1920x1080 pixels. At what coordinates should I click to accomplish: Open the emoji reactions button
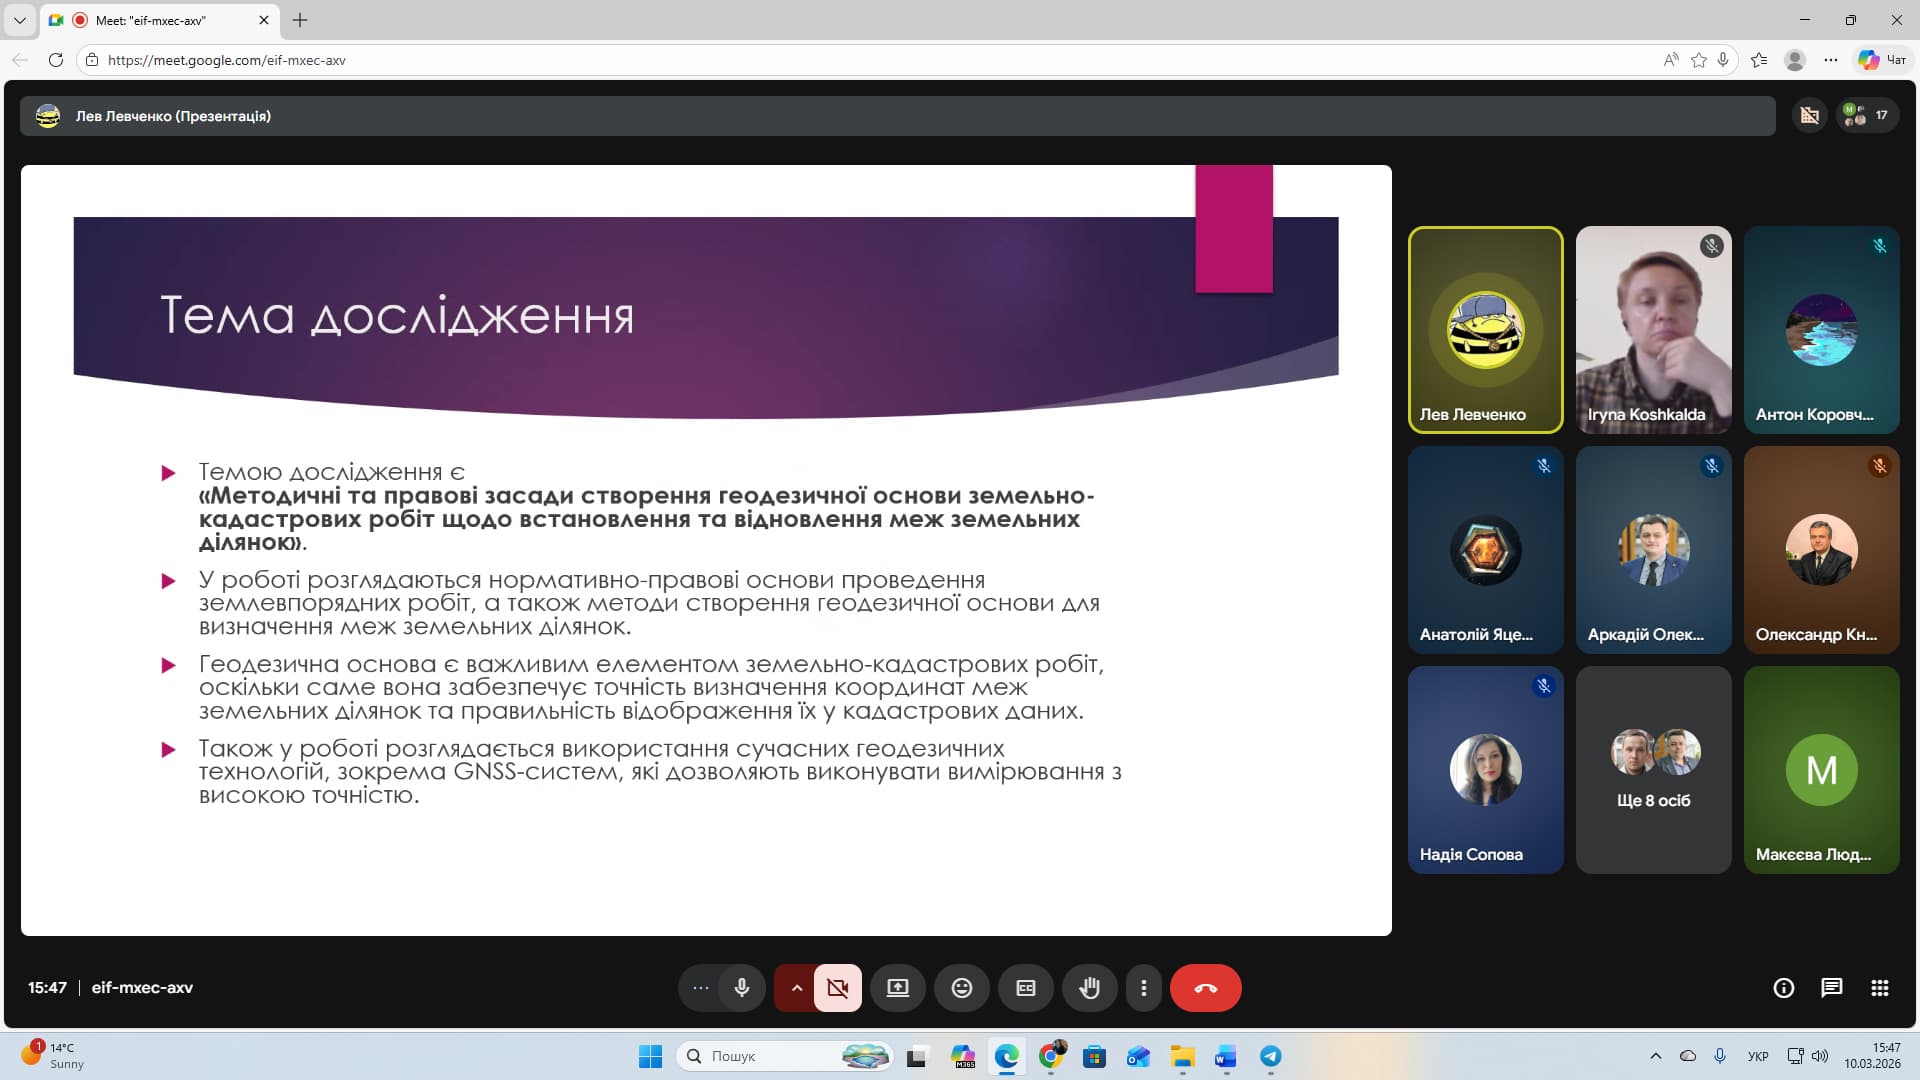pyautogui.click(x=961, y=988)
